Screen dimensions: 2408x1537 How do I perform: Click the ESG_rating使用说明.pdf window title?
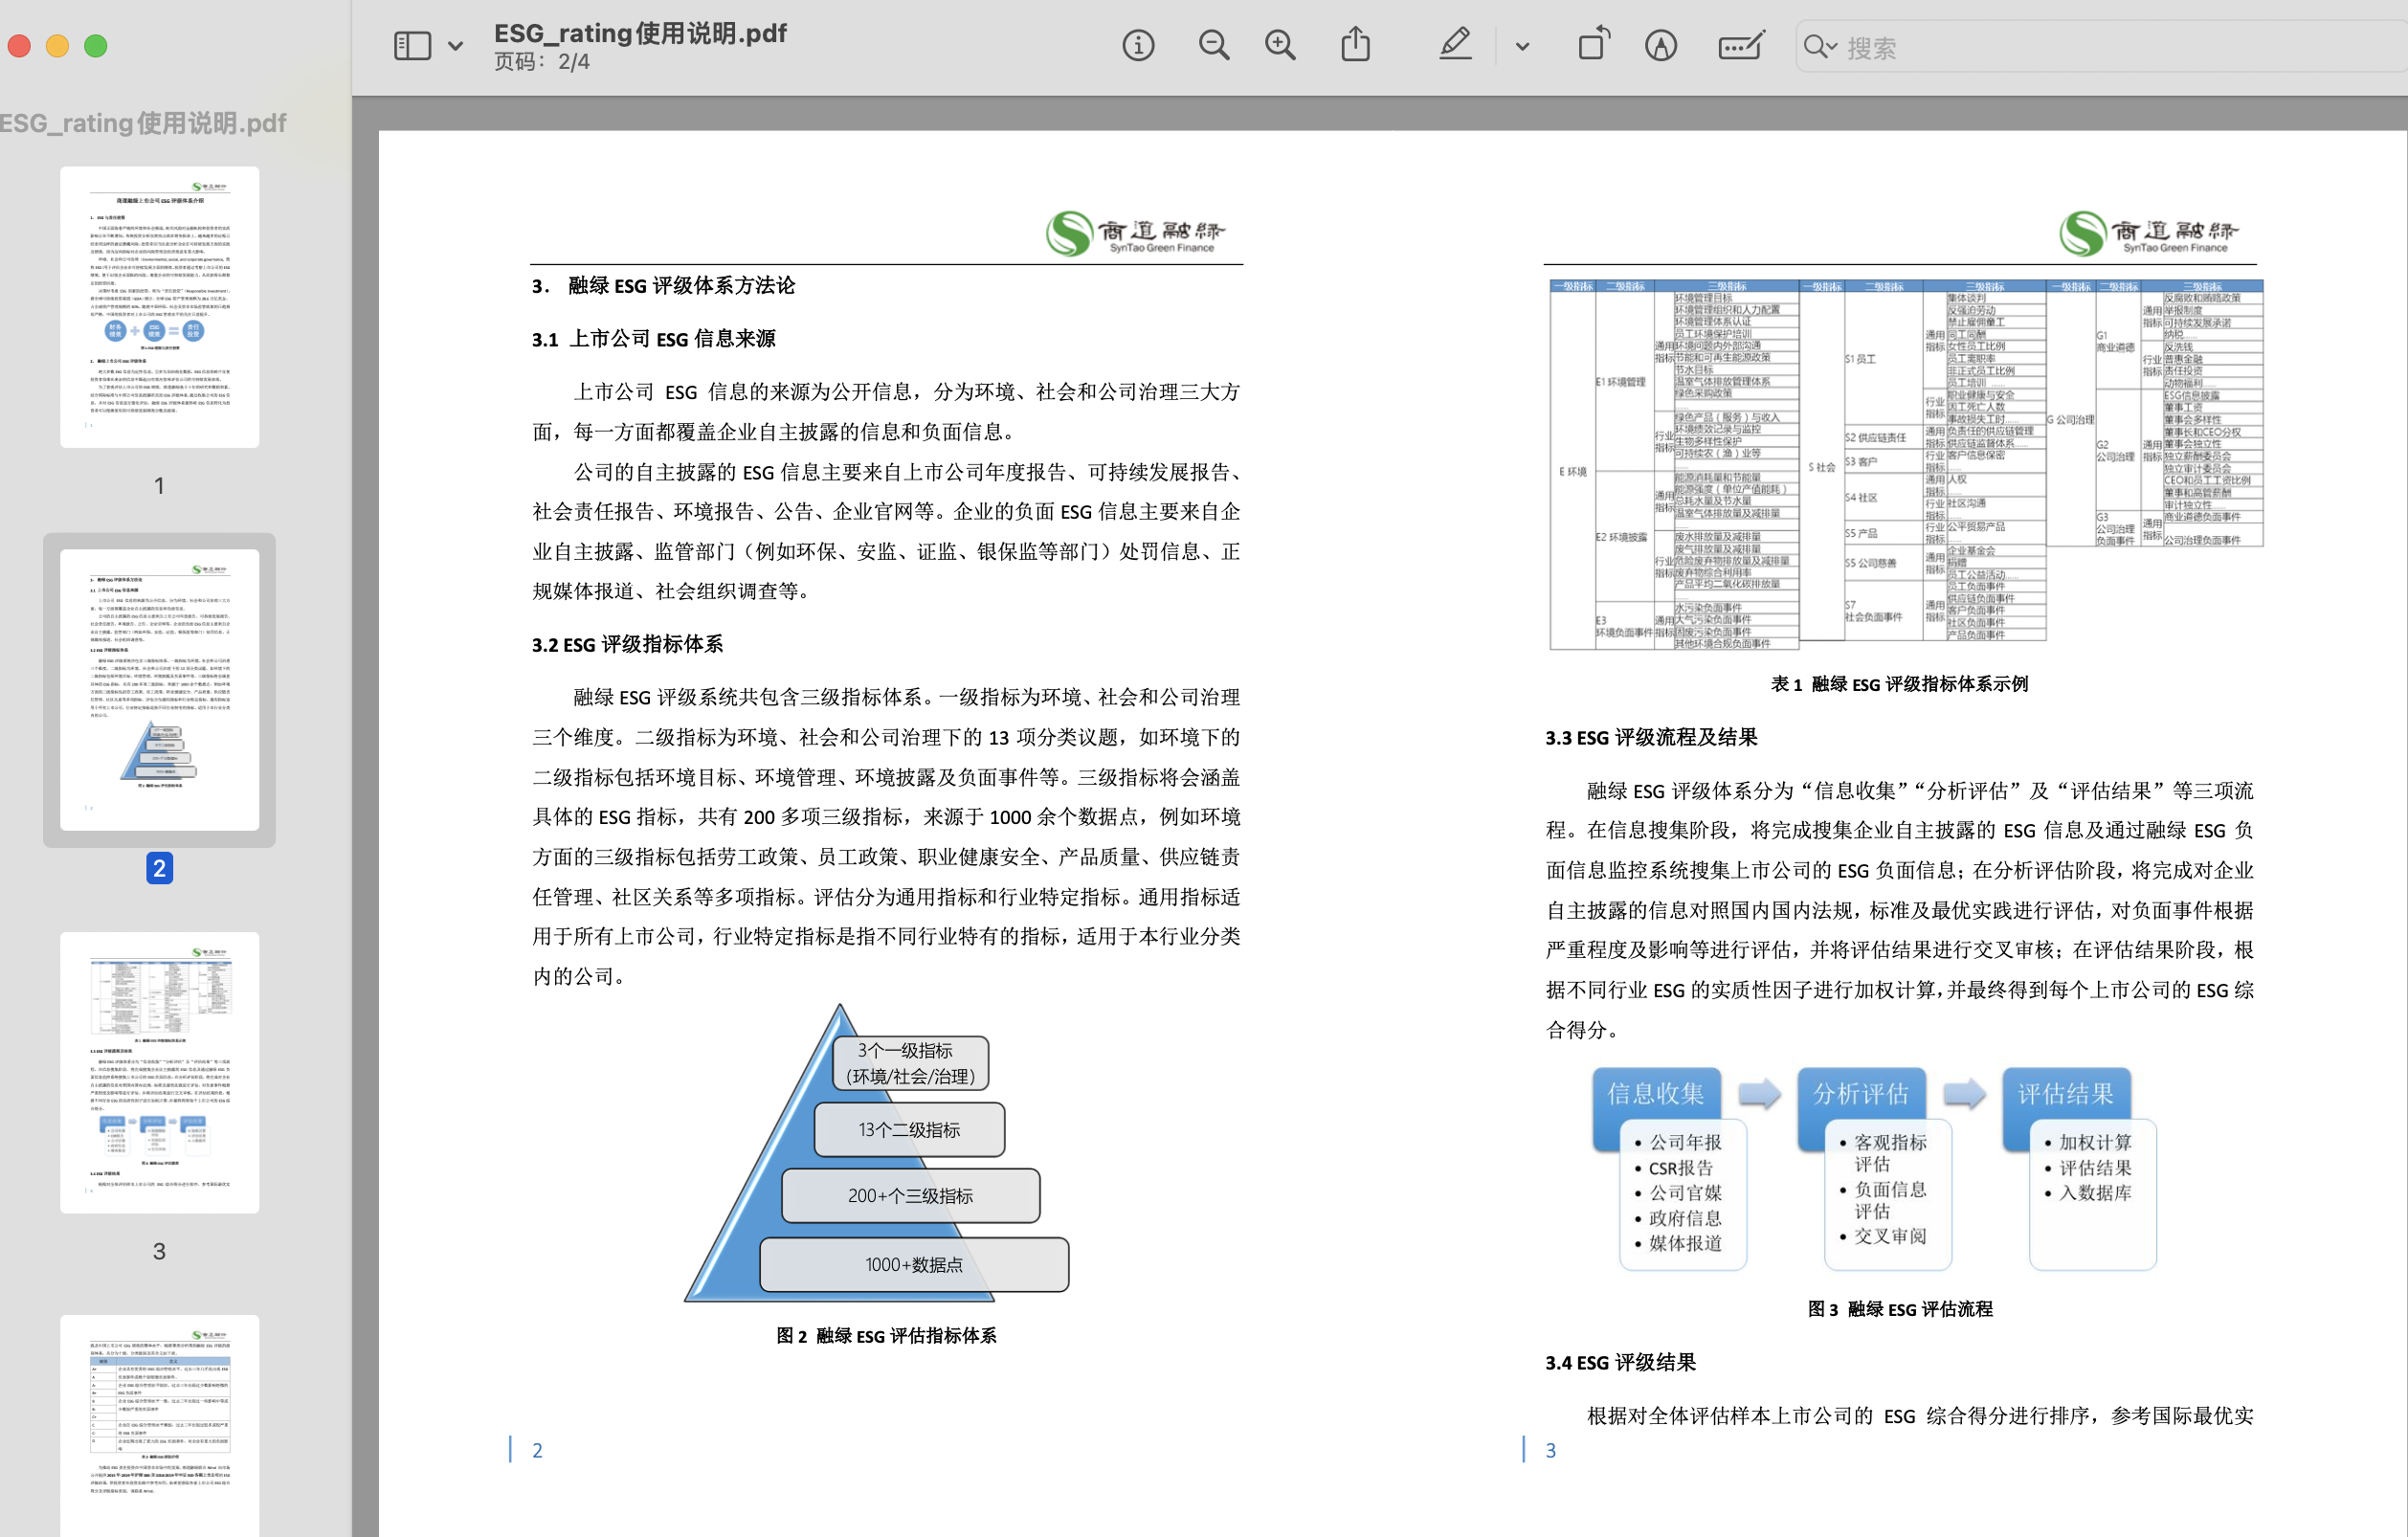[640, 33]
